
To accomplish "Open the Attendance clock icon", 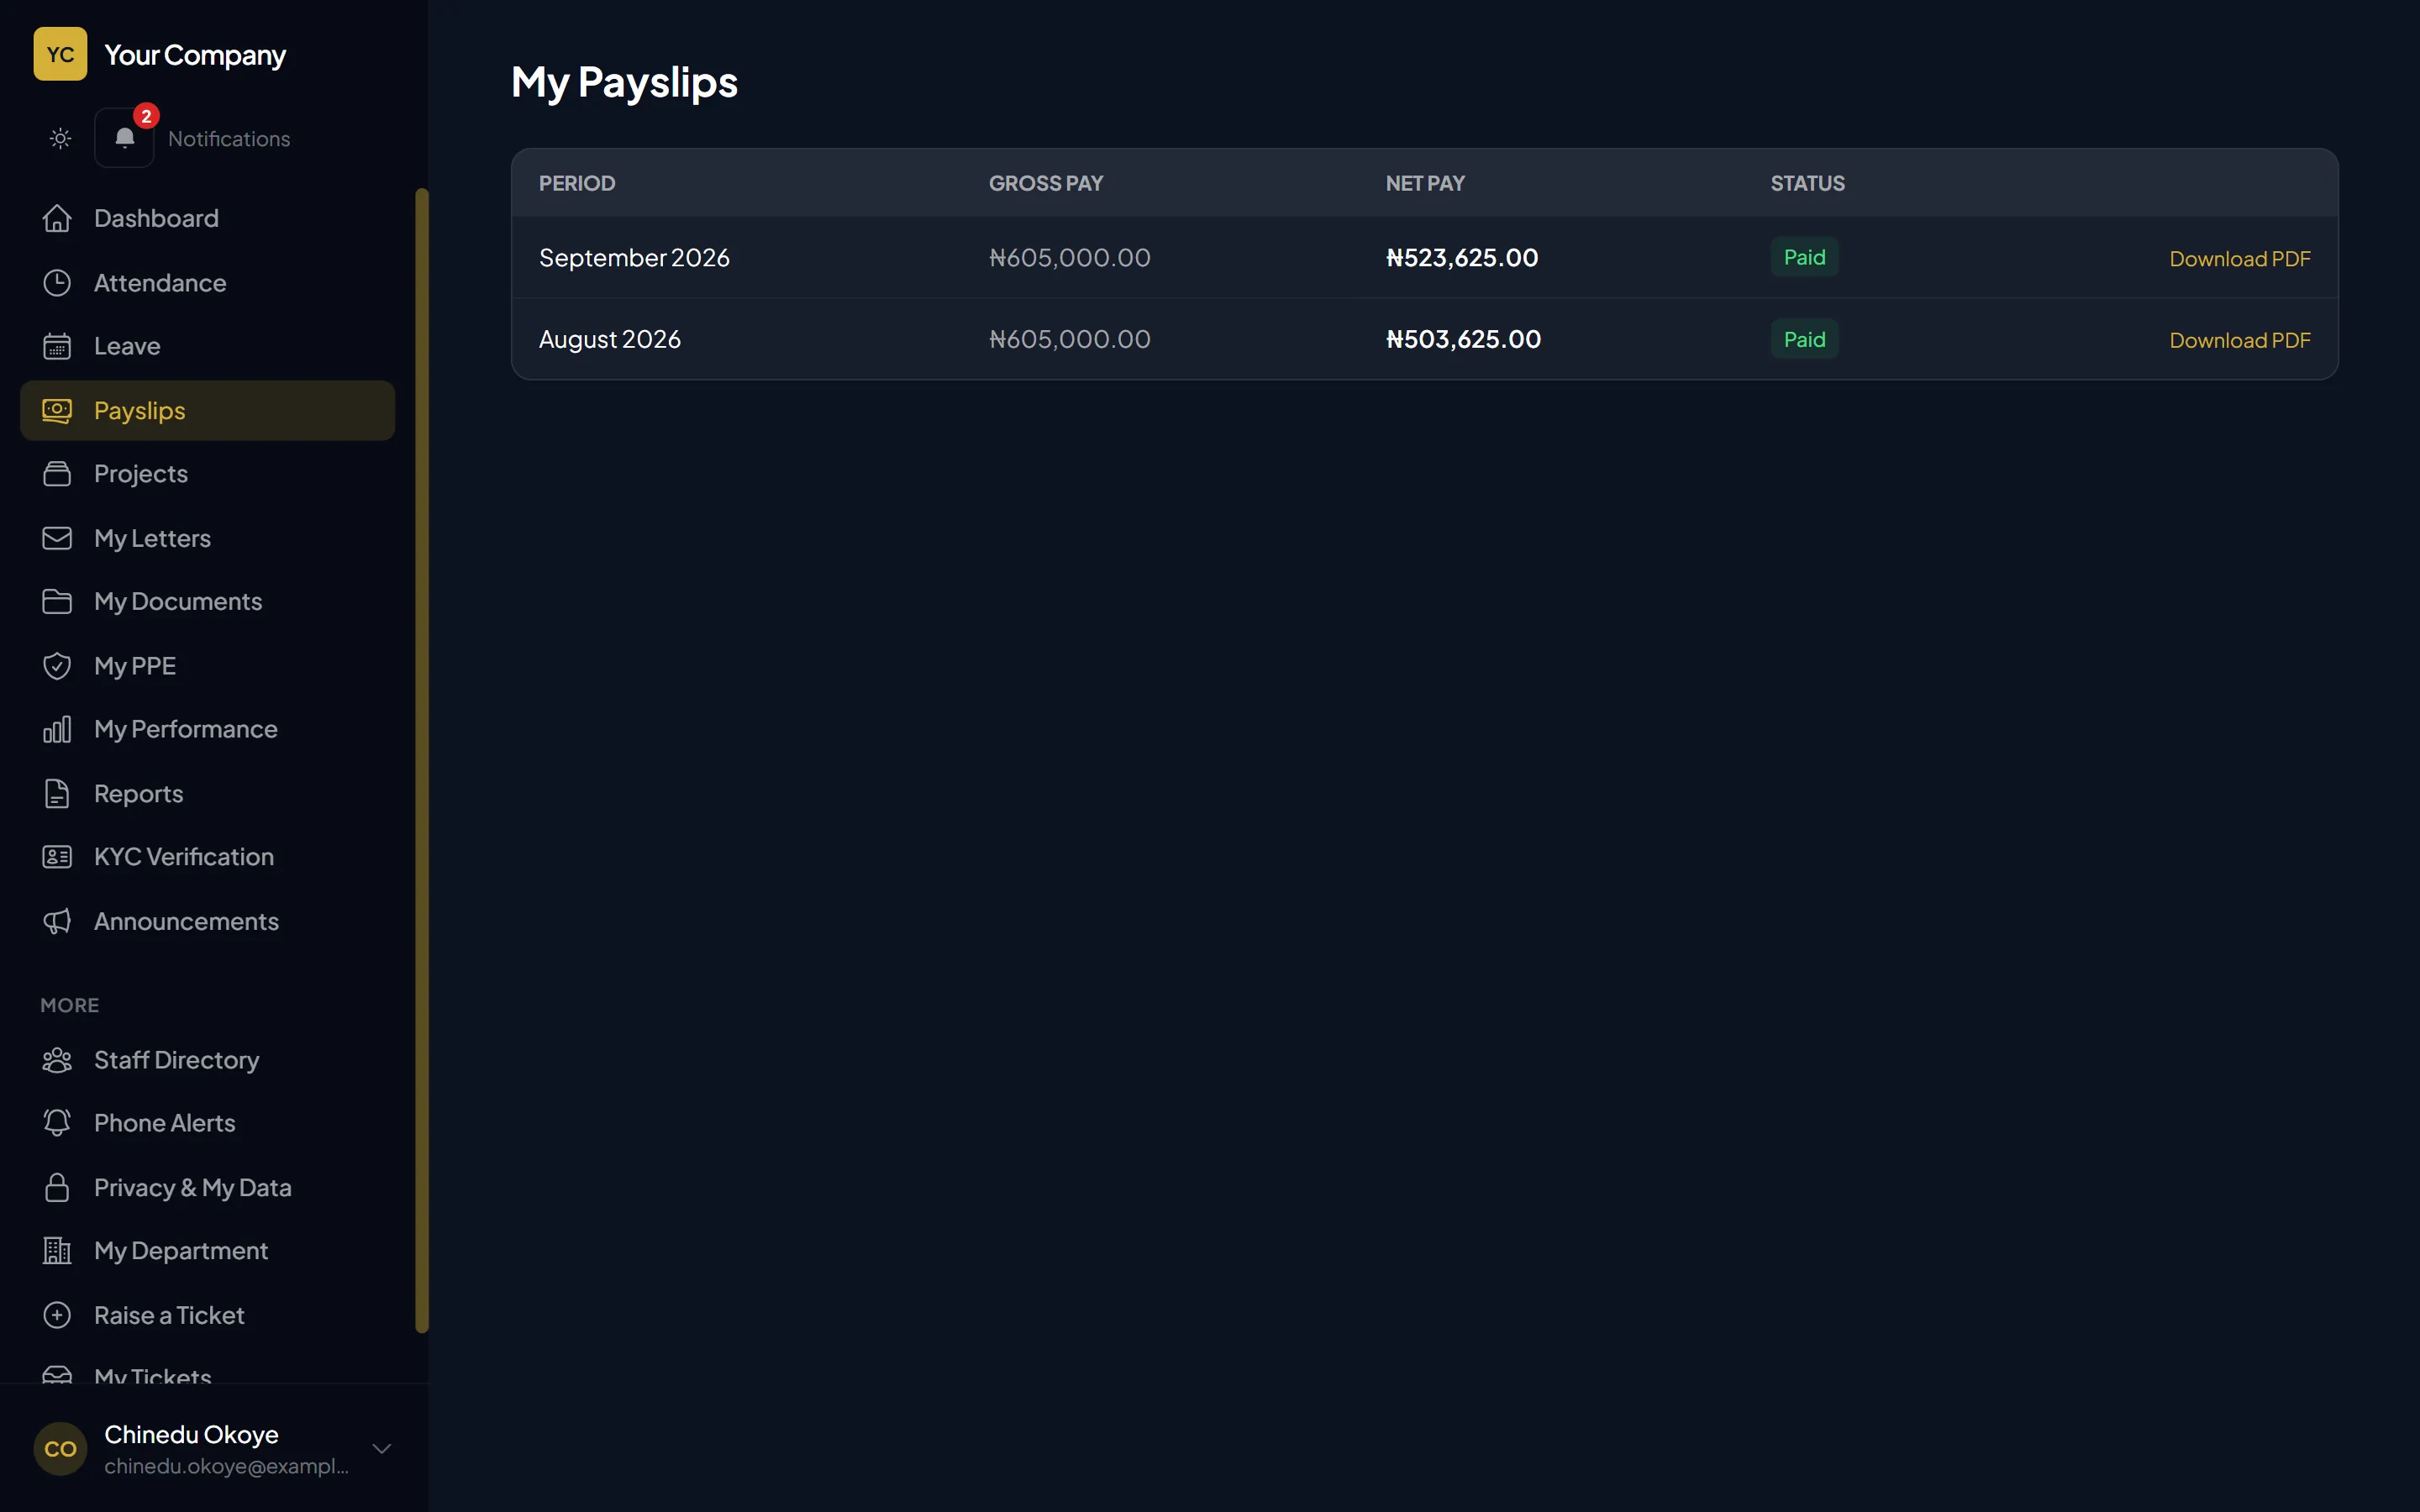I will point(57,283).
